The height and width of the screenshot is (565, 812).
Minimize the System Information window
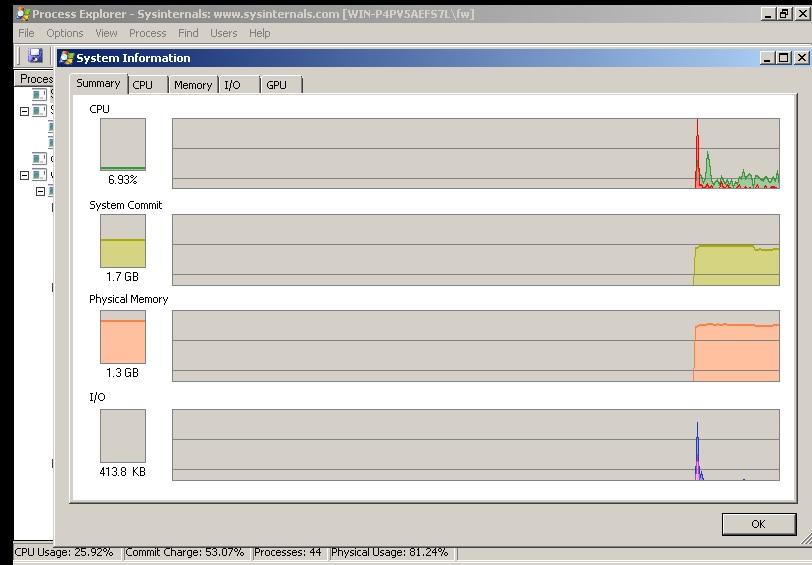[x=768, y=58]
